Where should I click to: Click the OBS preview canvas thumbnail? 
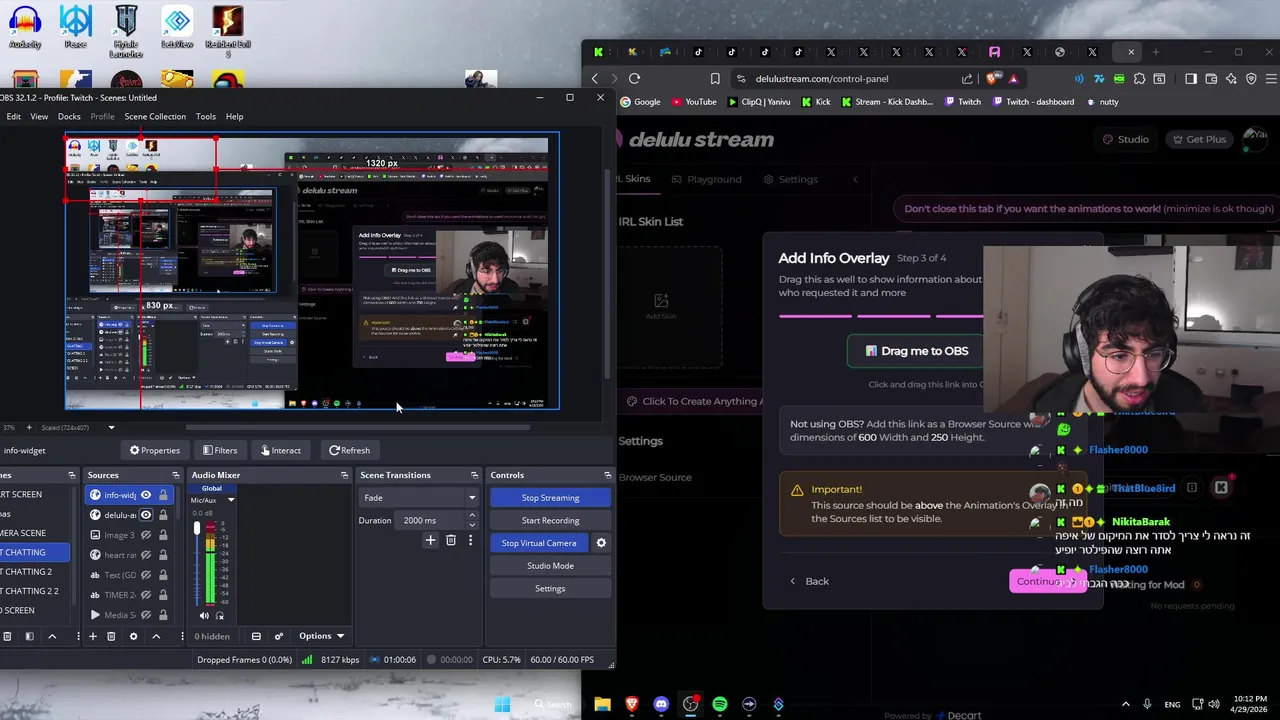(x=312, y=271)
